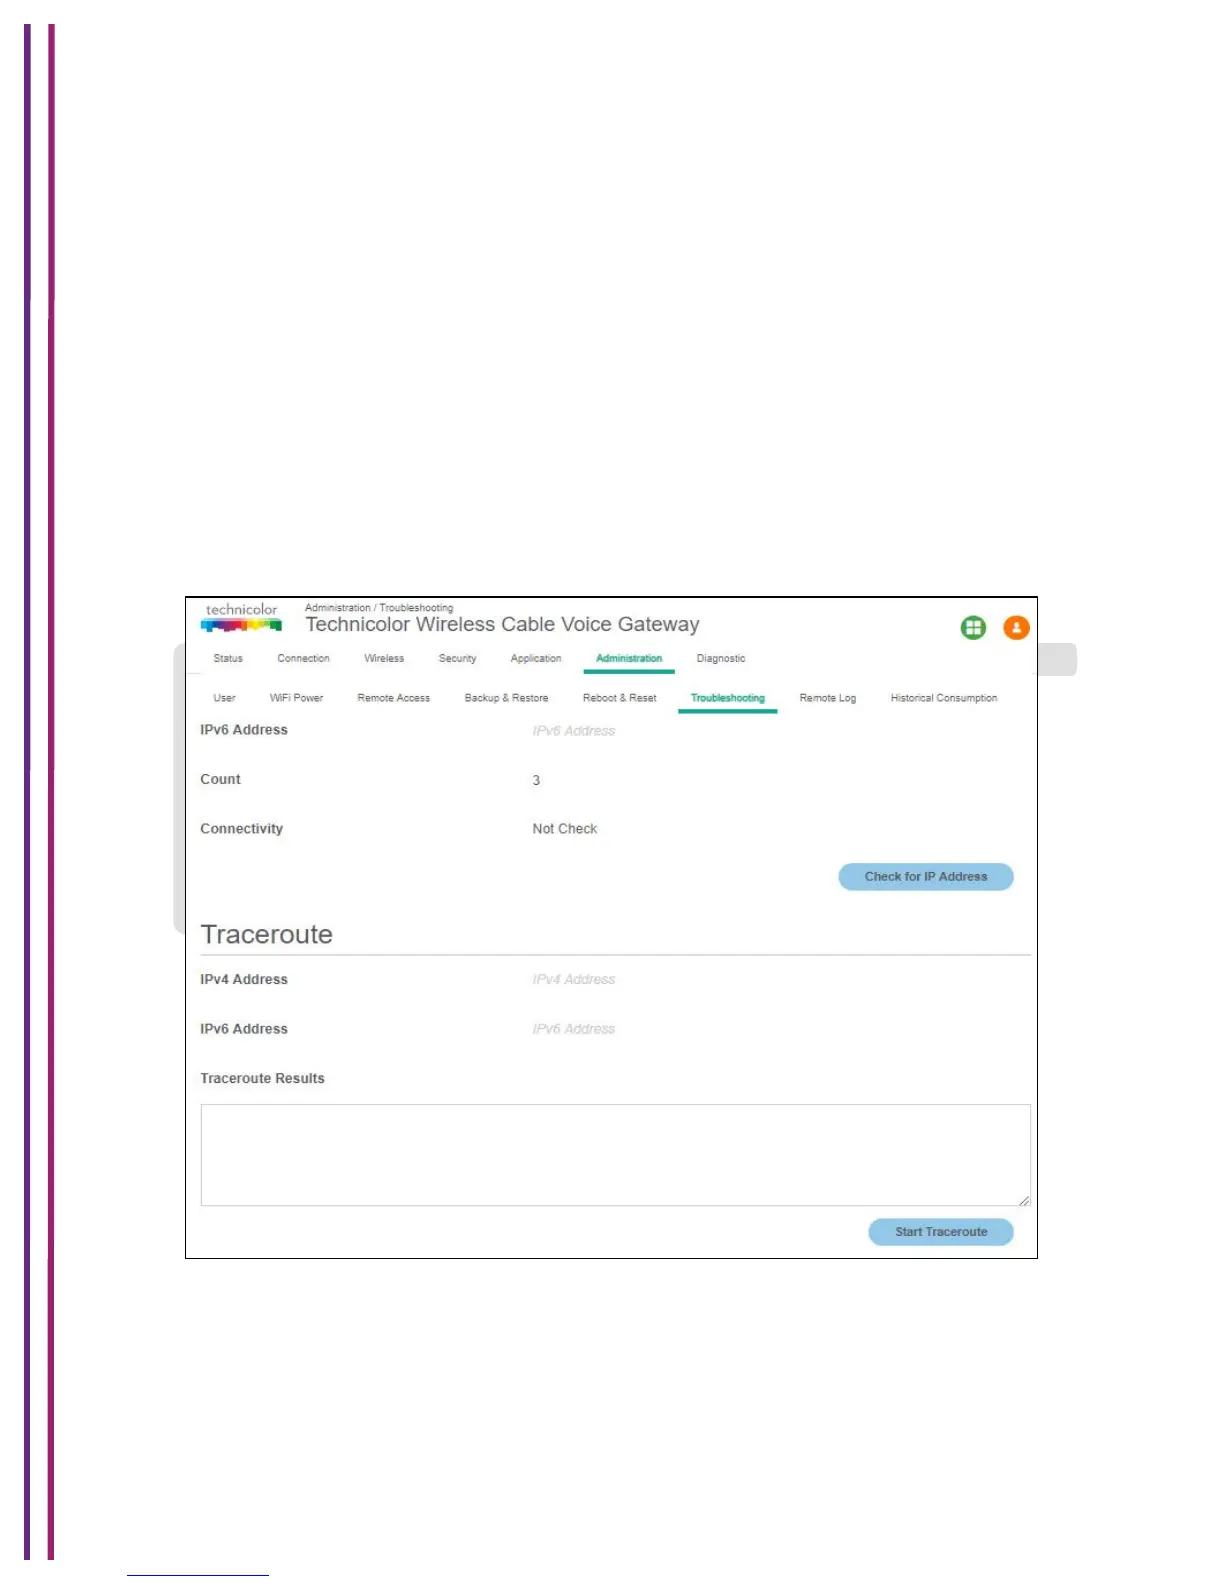Select the Administration tab
The image size is (1224, 1584).
[x=629, y=659]
